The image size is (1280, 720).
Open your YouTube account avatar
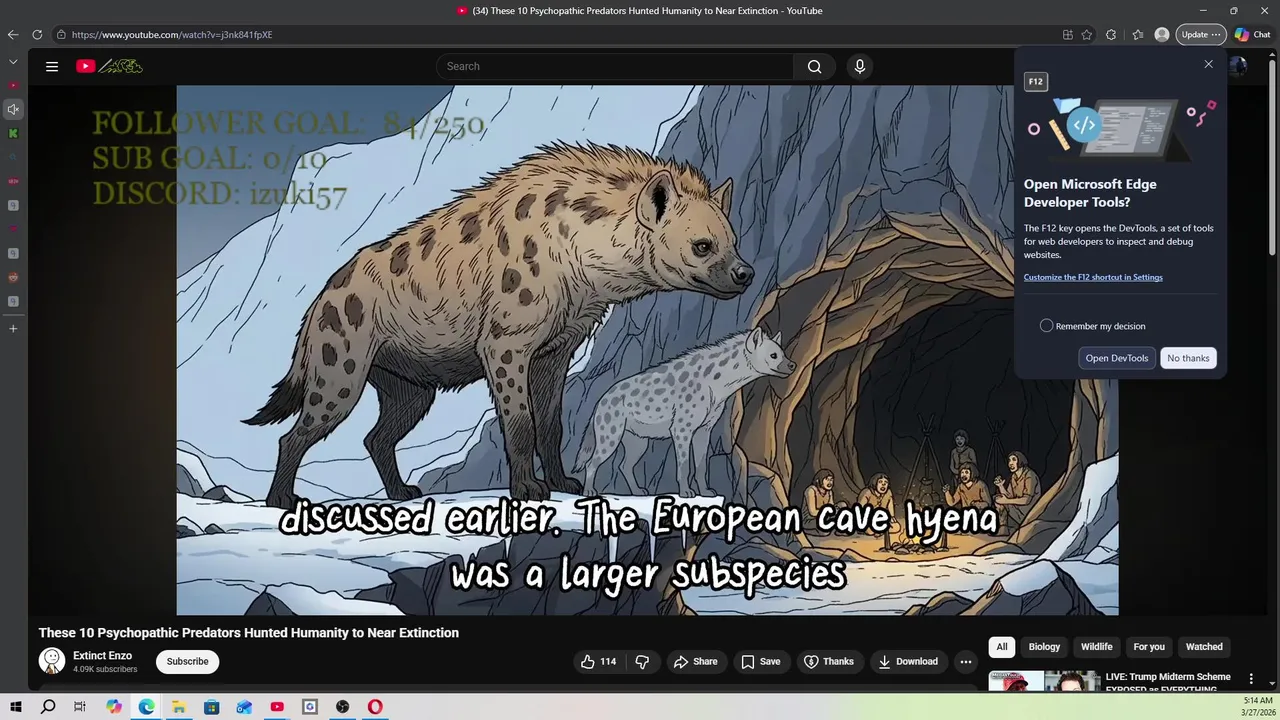[x=1238, y=66]
